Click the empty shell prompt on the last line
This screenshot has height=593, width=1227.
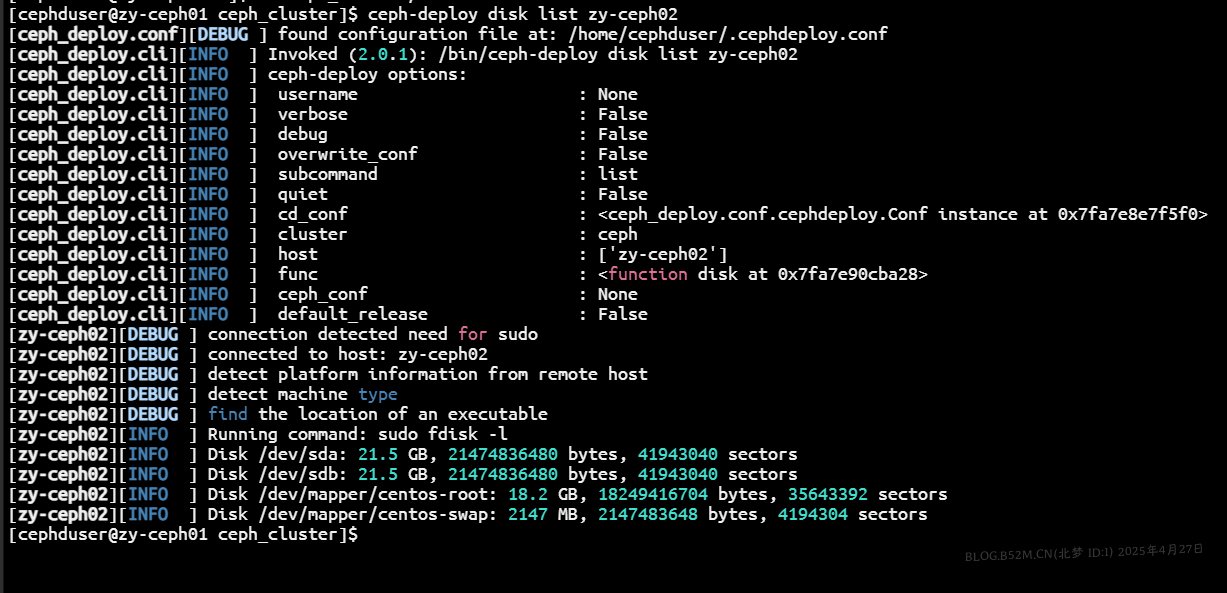[x=182, y=534]
